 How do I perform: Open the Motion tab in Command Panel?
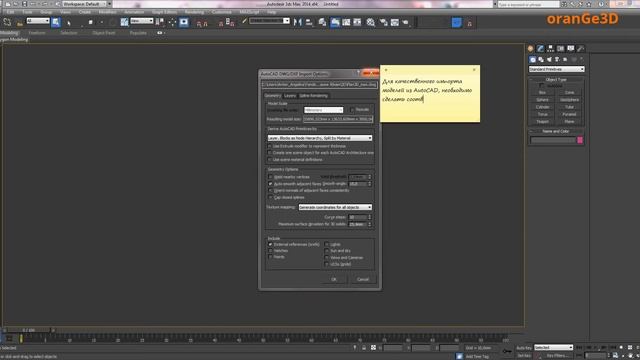click(x=560, y=49)
